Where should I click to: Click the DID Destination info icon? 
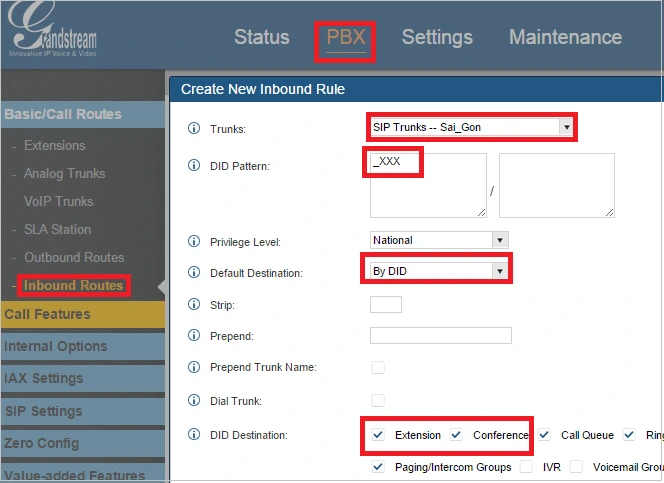(194, 435)
